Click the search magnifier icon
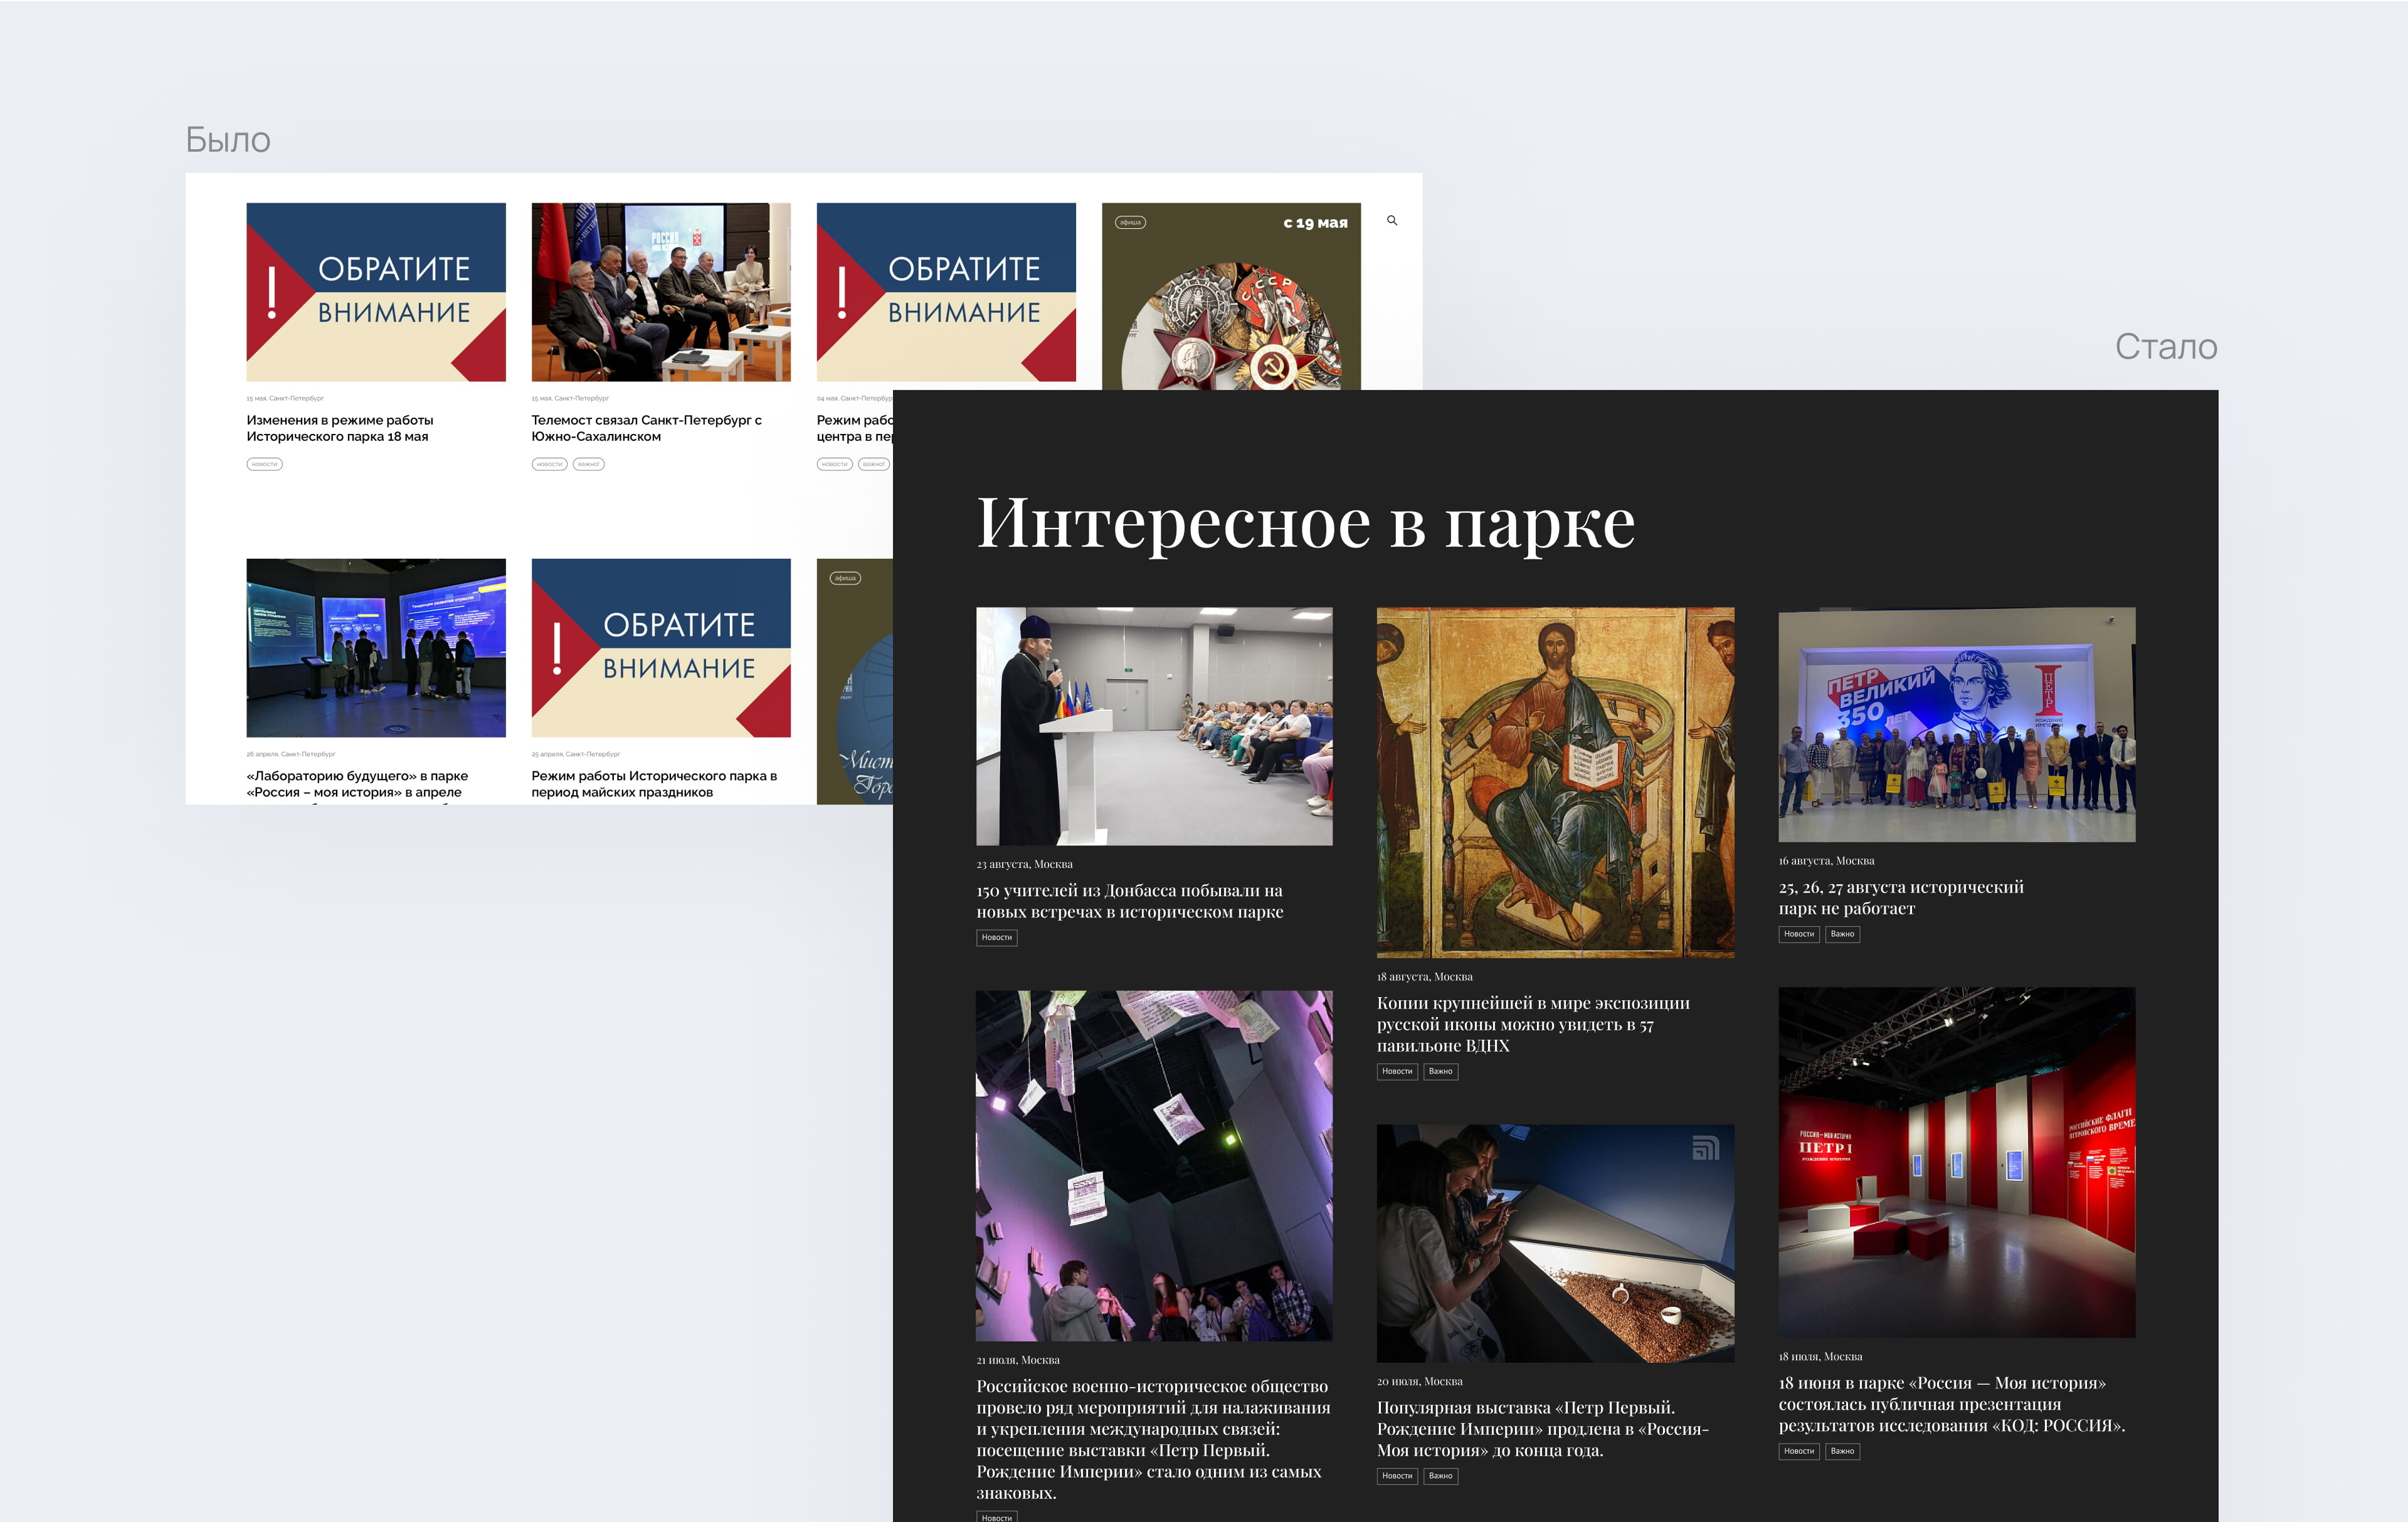 click(x=1391, y=220)
